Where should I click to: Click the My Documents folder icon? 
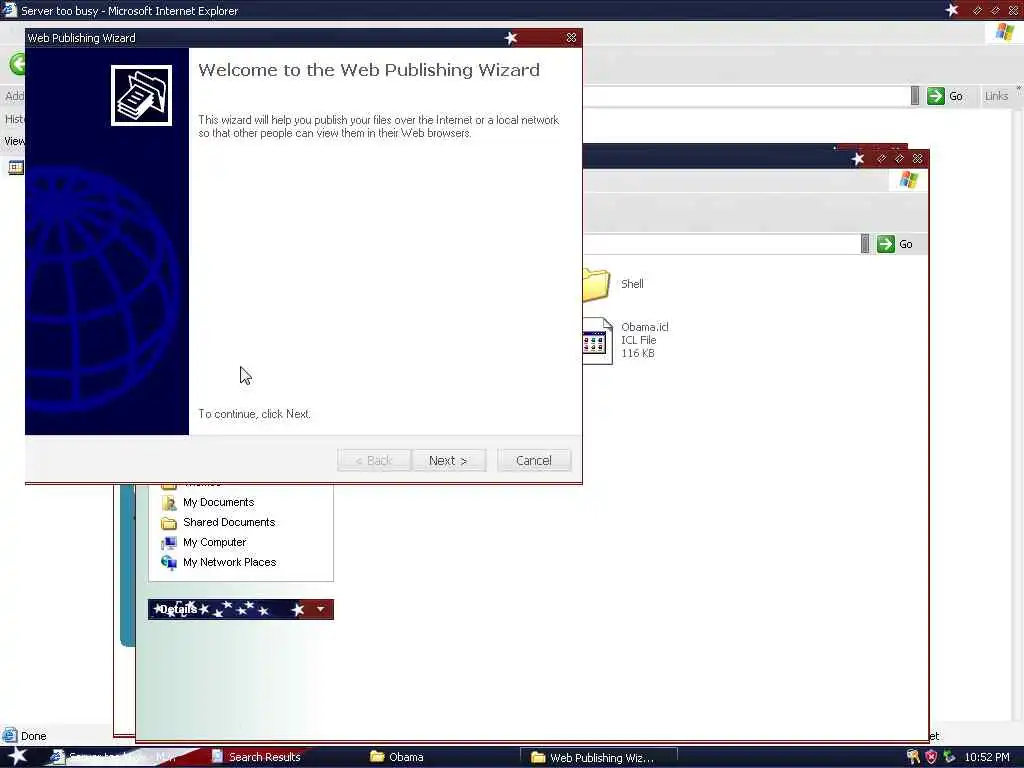tap(169, 502)
